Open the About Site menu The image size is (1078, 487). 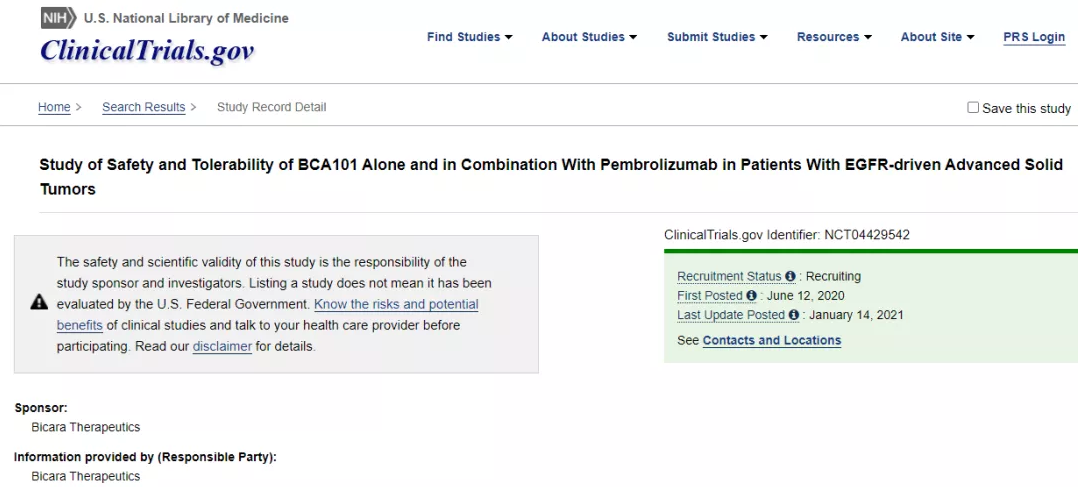(x=937, y=37)
